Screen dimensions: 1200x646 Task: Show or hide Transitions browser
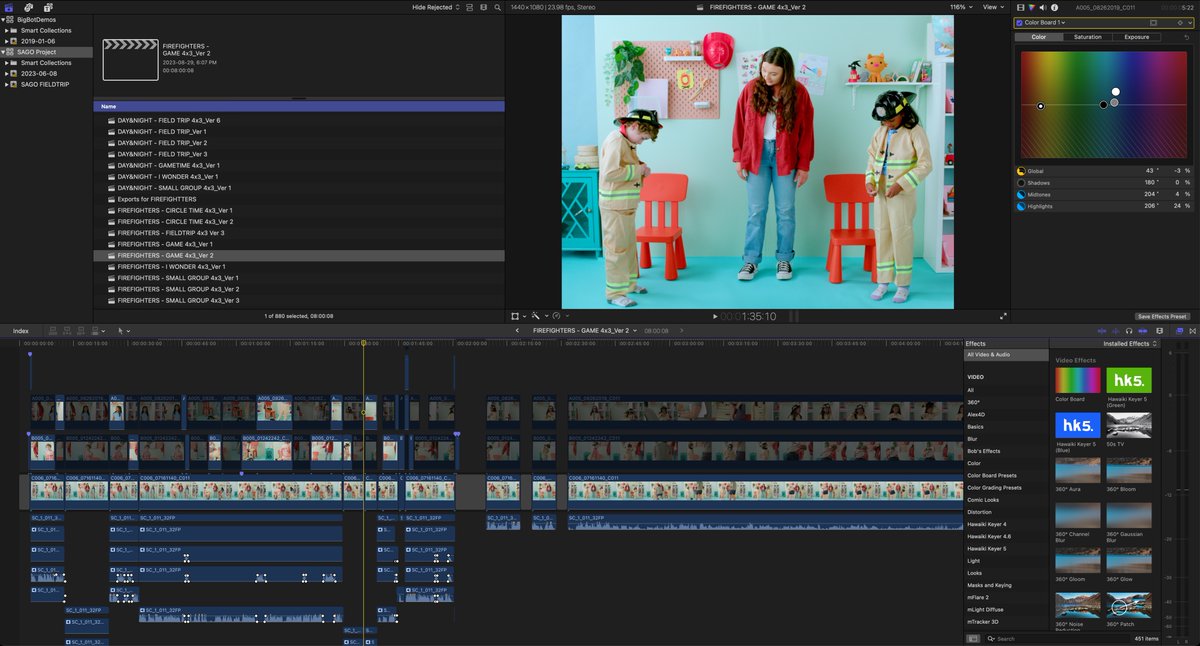coord(1192,331)
